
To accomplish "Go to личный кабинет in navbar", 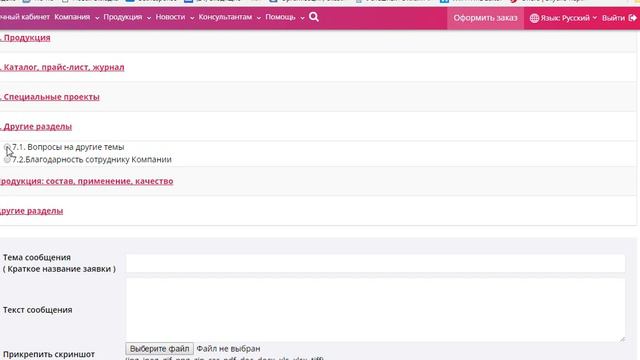I will point(24,17).
